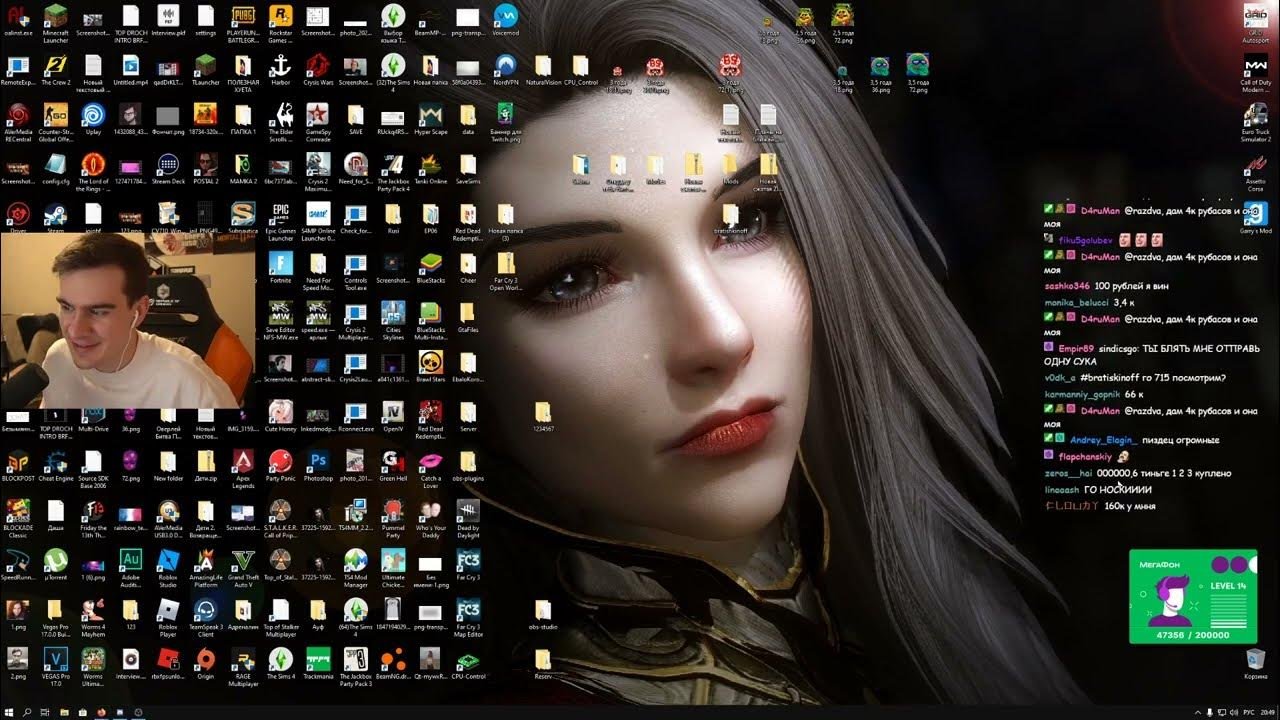Select the Uplay desktop icon
Screen dimensions: 1280x720
[93, 115]
